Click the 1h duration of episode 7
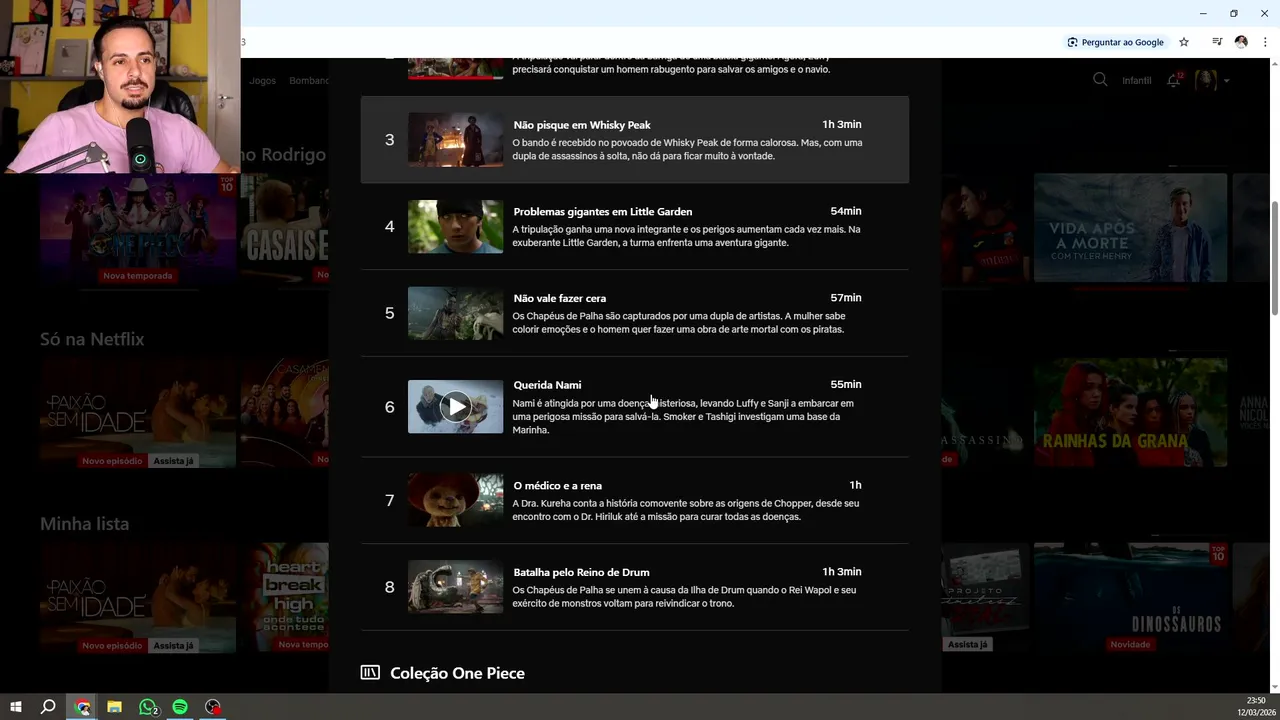 856,485
